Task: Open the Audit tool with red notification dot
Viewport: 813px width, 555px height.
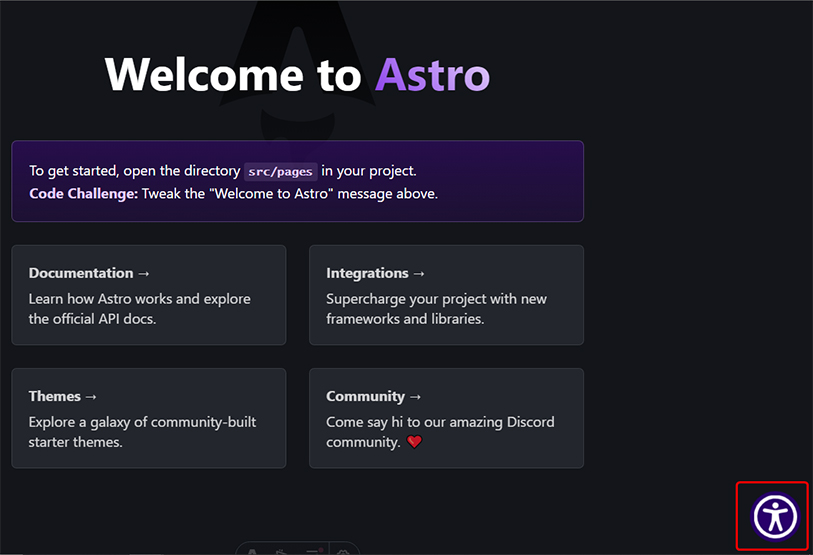Action: click(313, 551)
